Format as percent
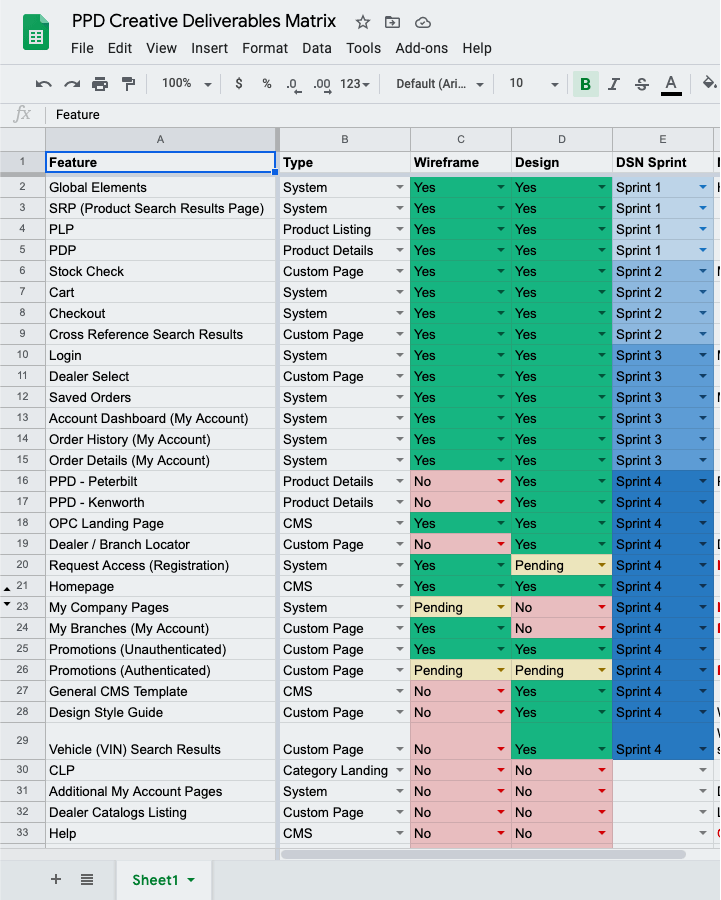The width and height of the screenshot is (721, 900). [266, 84]
